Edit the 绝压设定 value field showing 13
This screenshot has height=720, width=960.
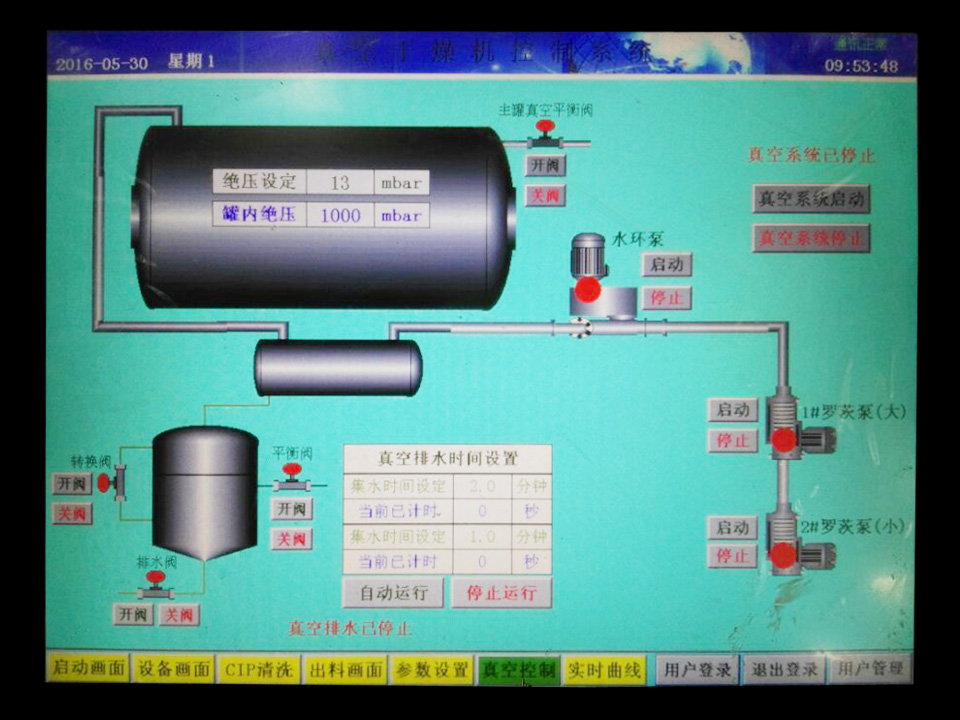[340, 182]
